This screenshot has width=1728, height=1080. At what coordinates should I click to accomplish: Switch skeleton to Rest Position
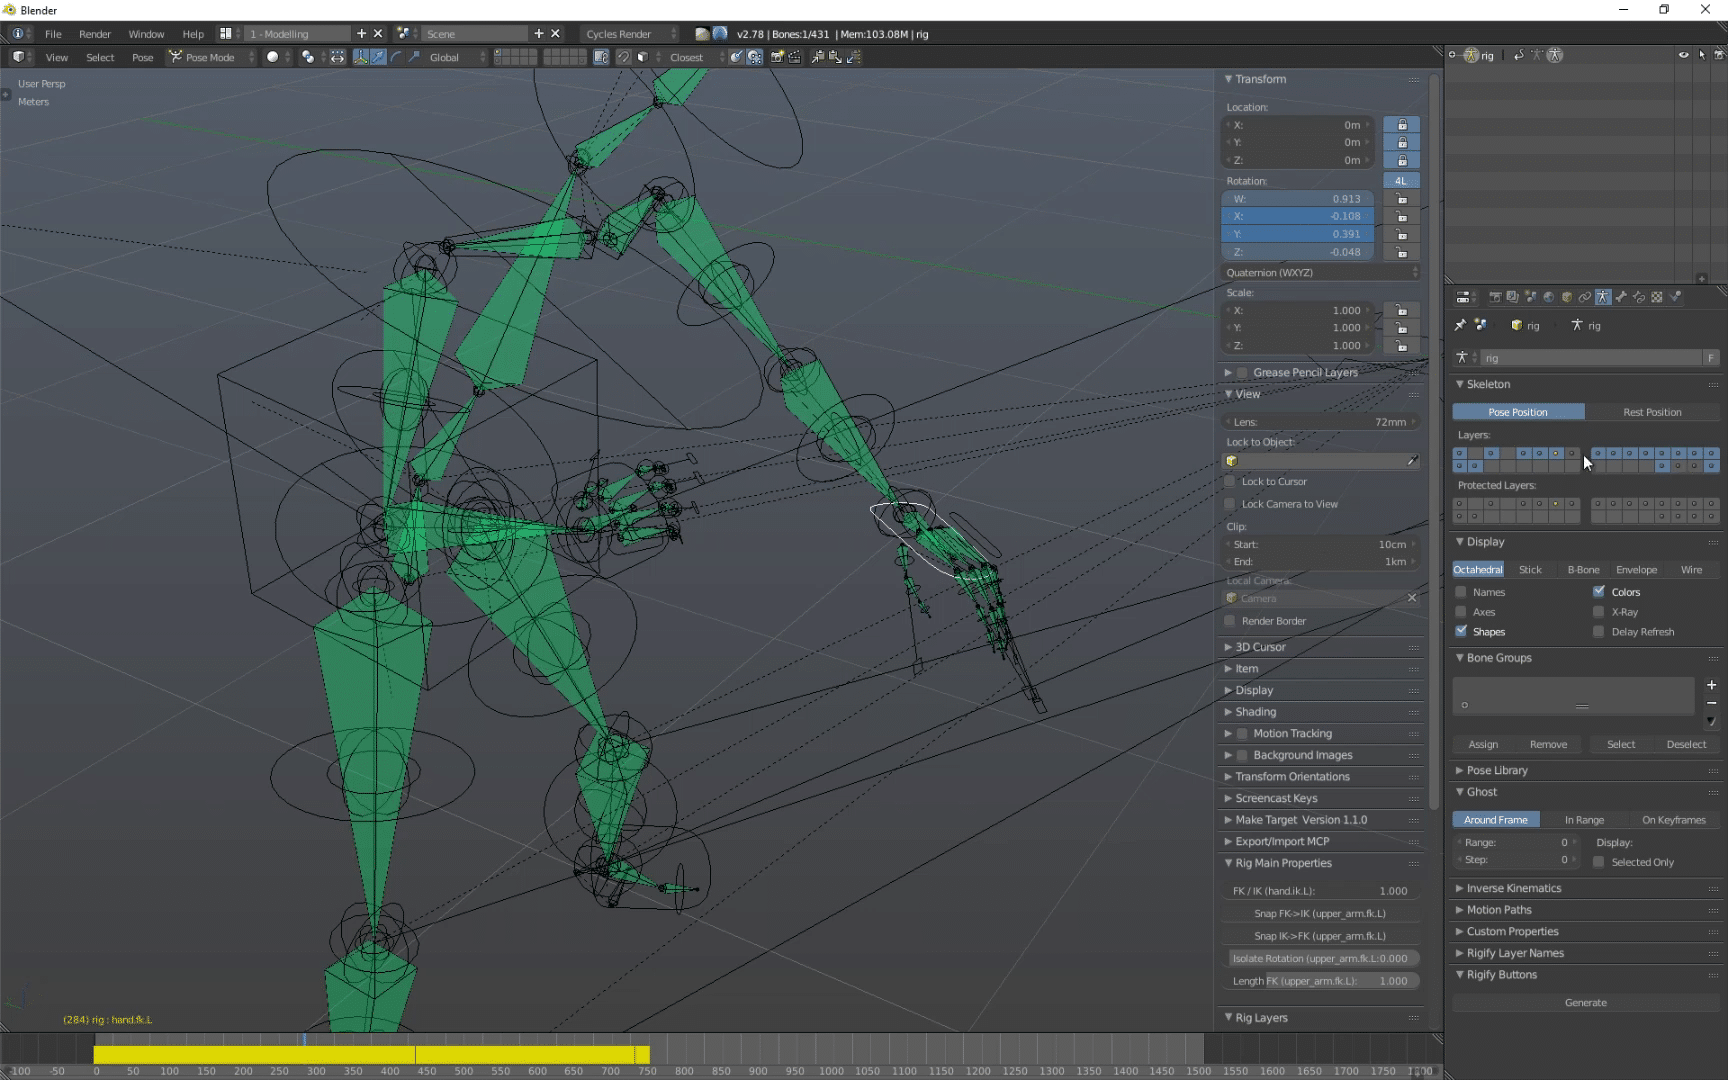click(1651, 412)
